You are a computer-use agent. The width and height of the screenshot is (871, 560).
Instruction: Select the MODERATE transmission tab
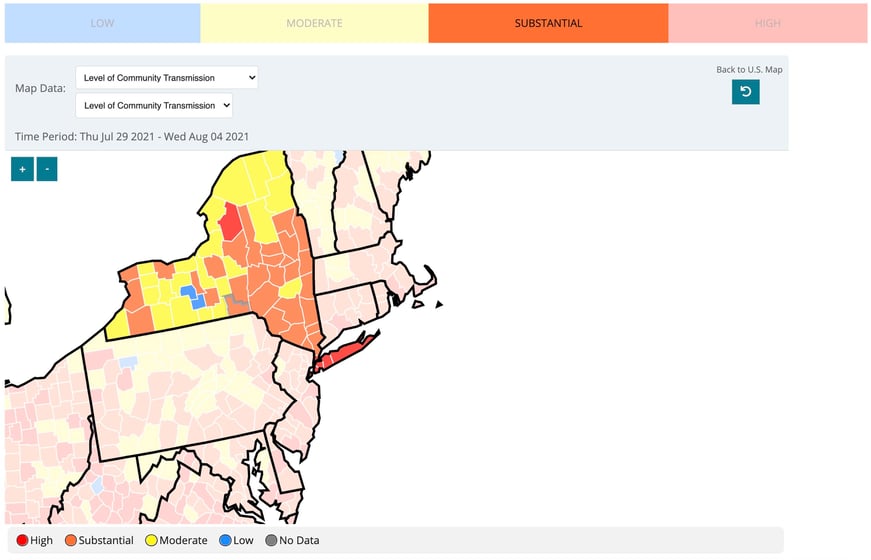tap(314, 23)
